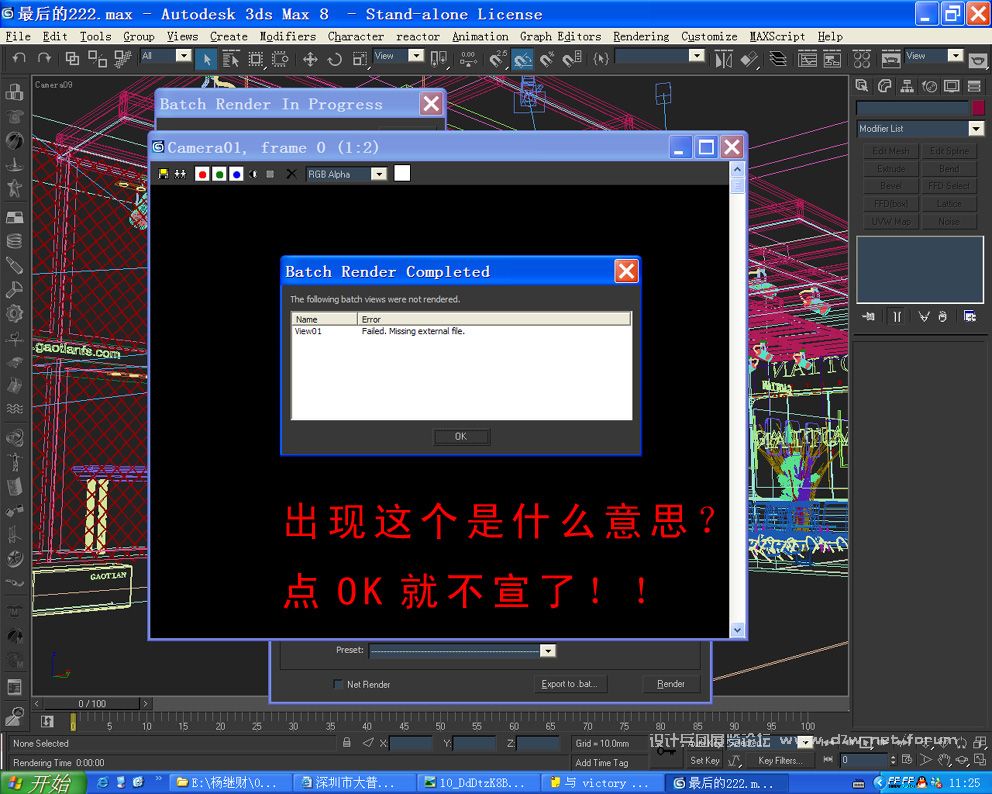
Task: Open the Modifiers menu
Action: pos(287,37)
